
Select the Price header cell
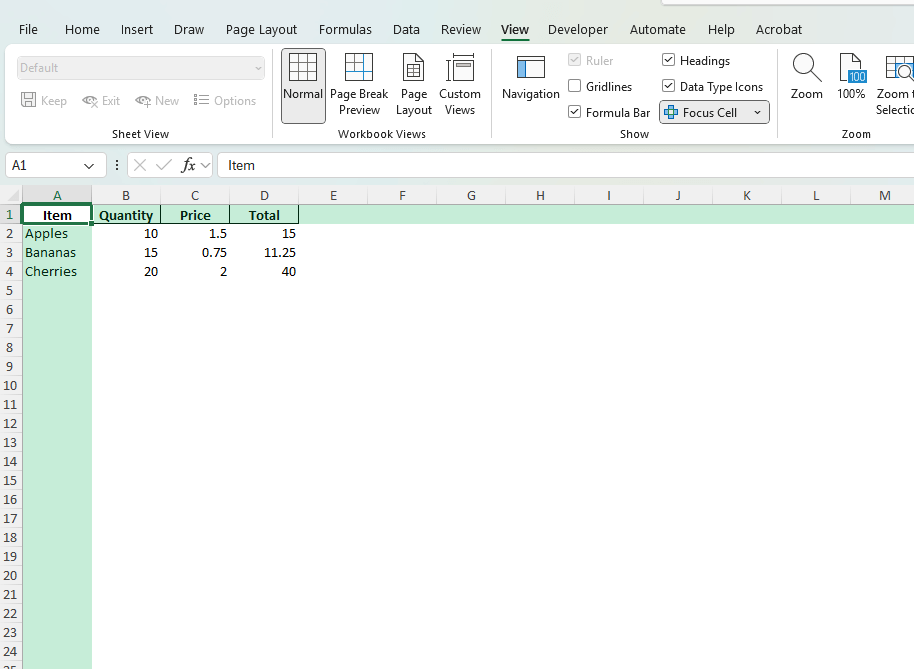[195, 215]
